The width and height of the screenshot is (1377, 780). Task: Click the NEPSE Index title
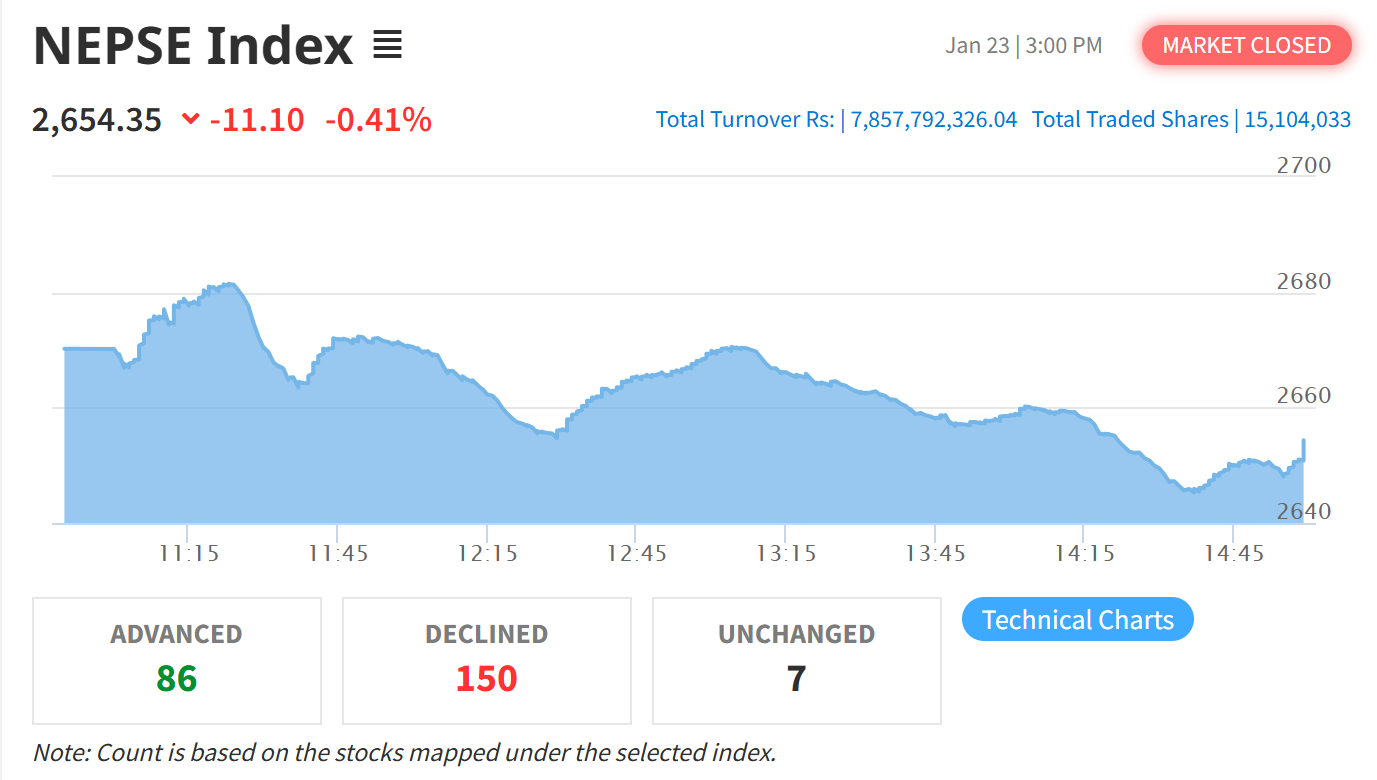[x=193, y=46]
